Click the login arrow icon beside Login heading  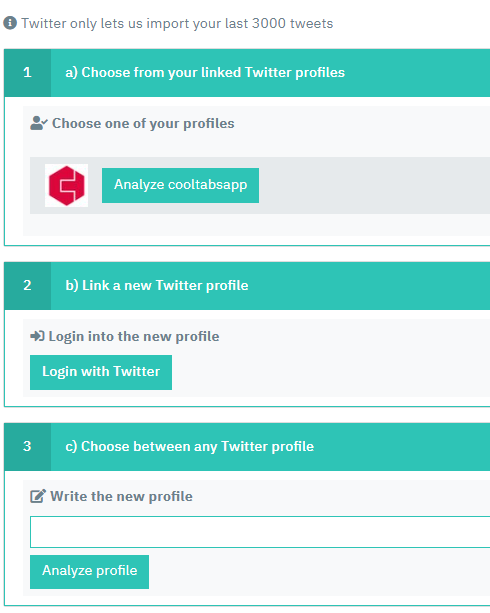(38, 336)
